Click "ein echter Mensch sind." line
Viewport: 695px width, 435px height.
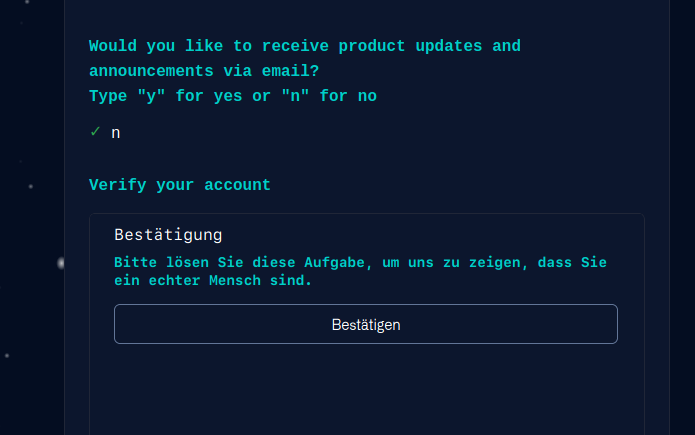tap(213, 281)
